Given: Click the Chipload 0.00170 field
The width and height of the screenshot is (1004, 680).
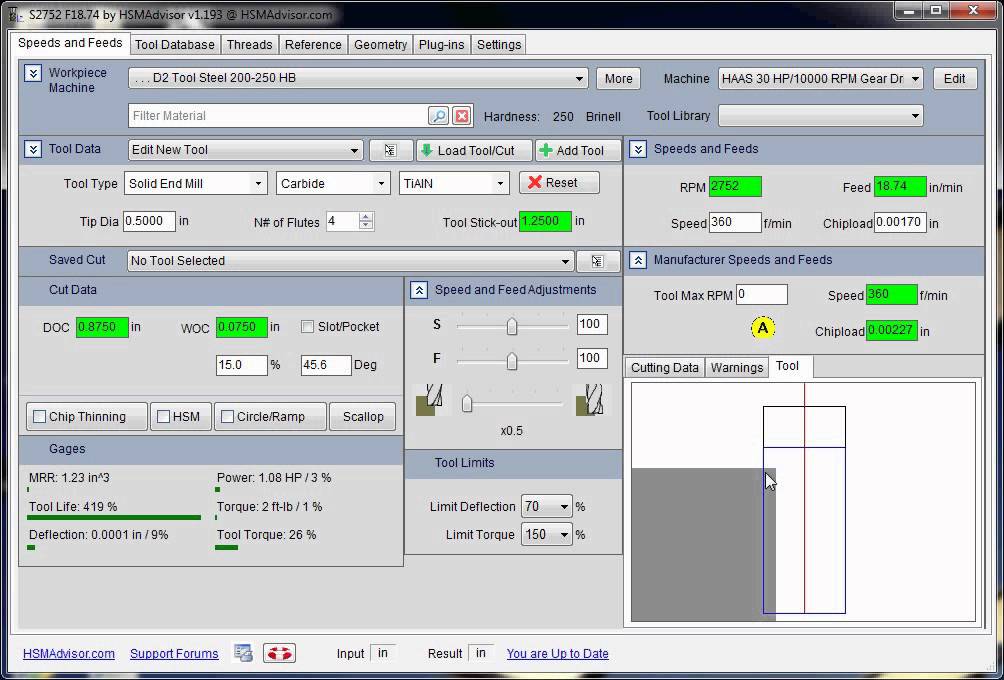Looking at the screenshot, I should pos(900,223).
